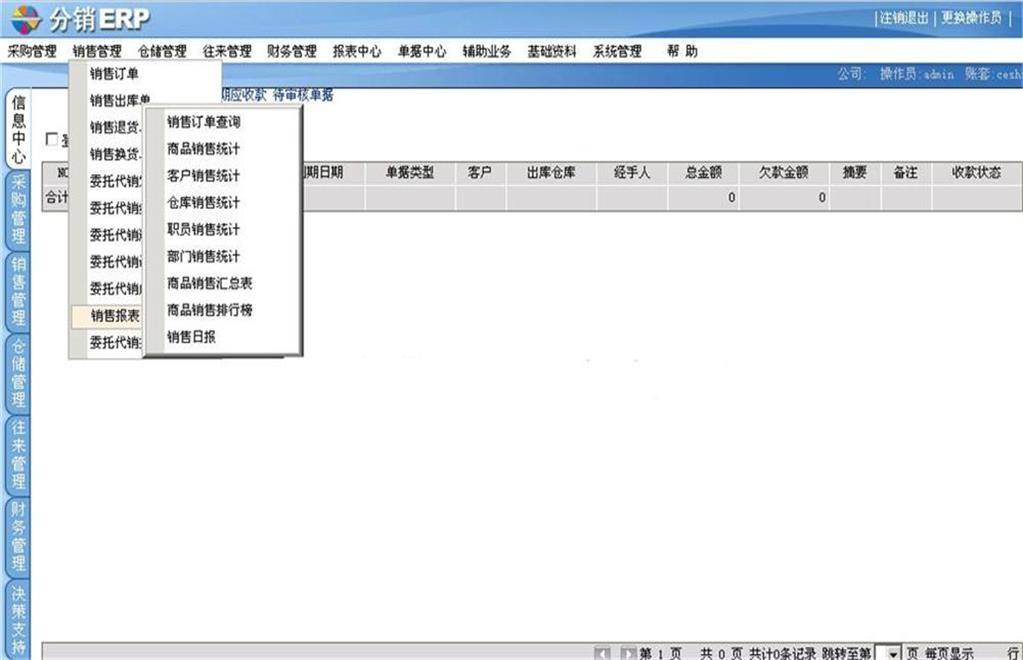
Task: Open the 销售管理 menu
Action: pos(97,52)
